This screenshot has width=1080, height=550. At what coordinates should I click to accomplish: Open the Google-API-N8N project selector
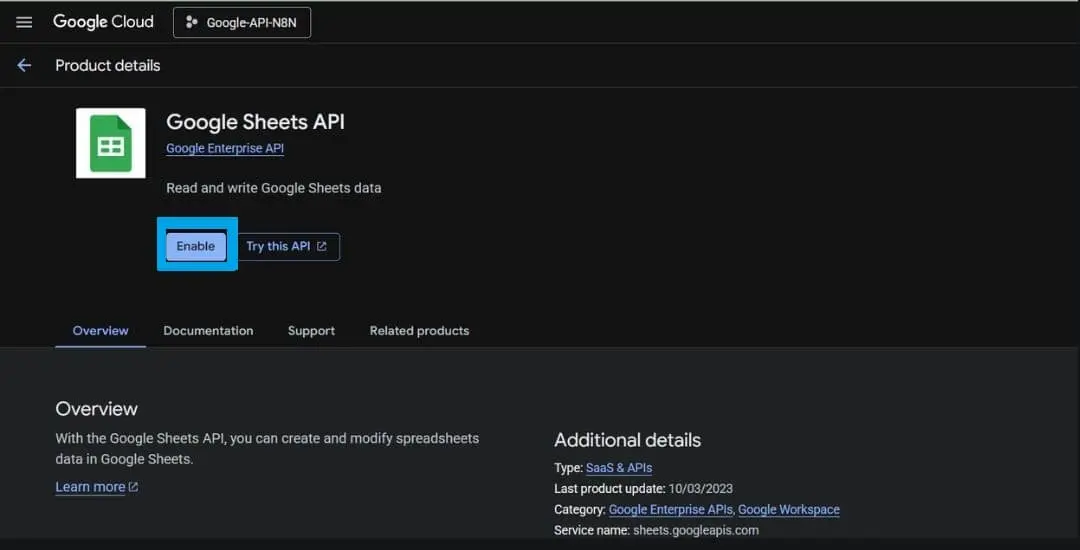(242, 23)
